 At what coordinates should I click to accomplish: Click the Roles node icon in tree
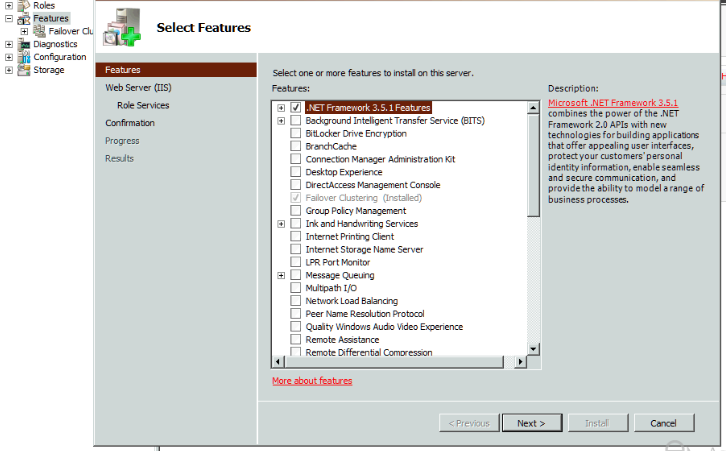pyautogui.click(x=24, y=6)
